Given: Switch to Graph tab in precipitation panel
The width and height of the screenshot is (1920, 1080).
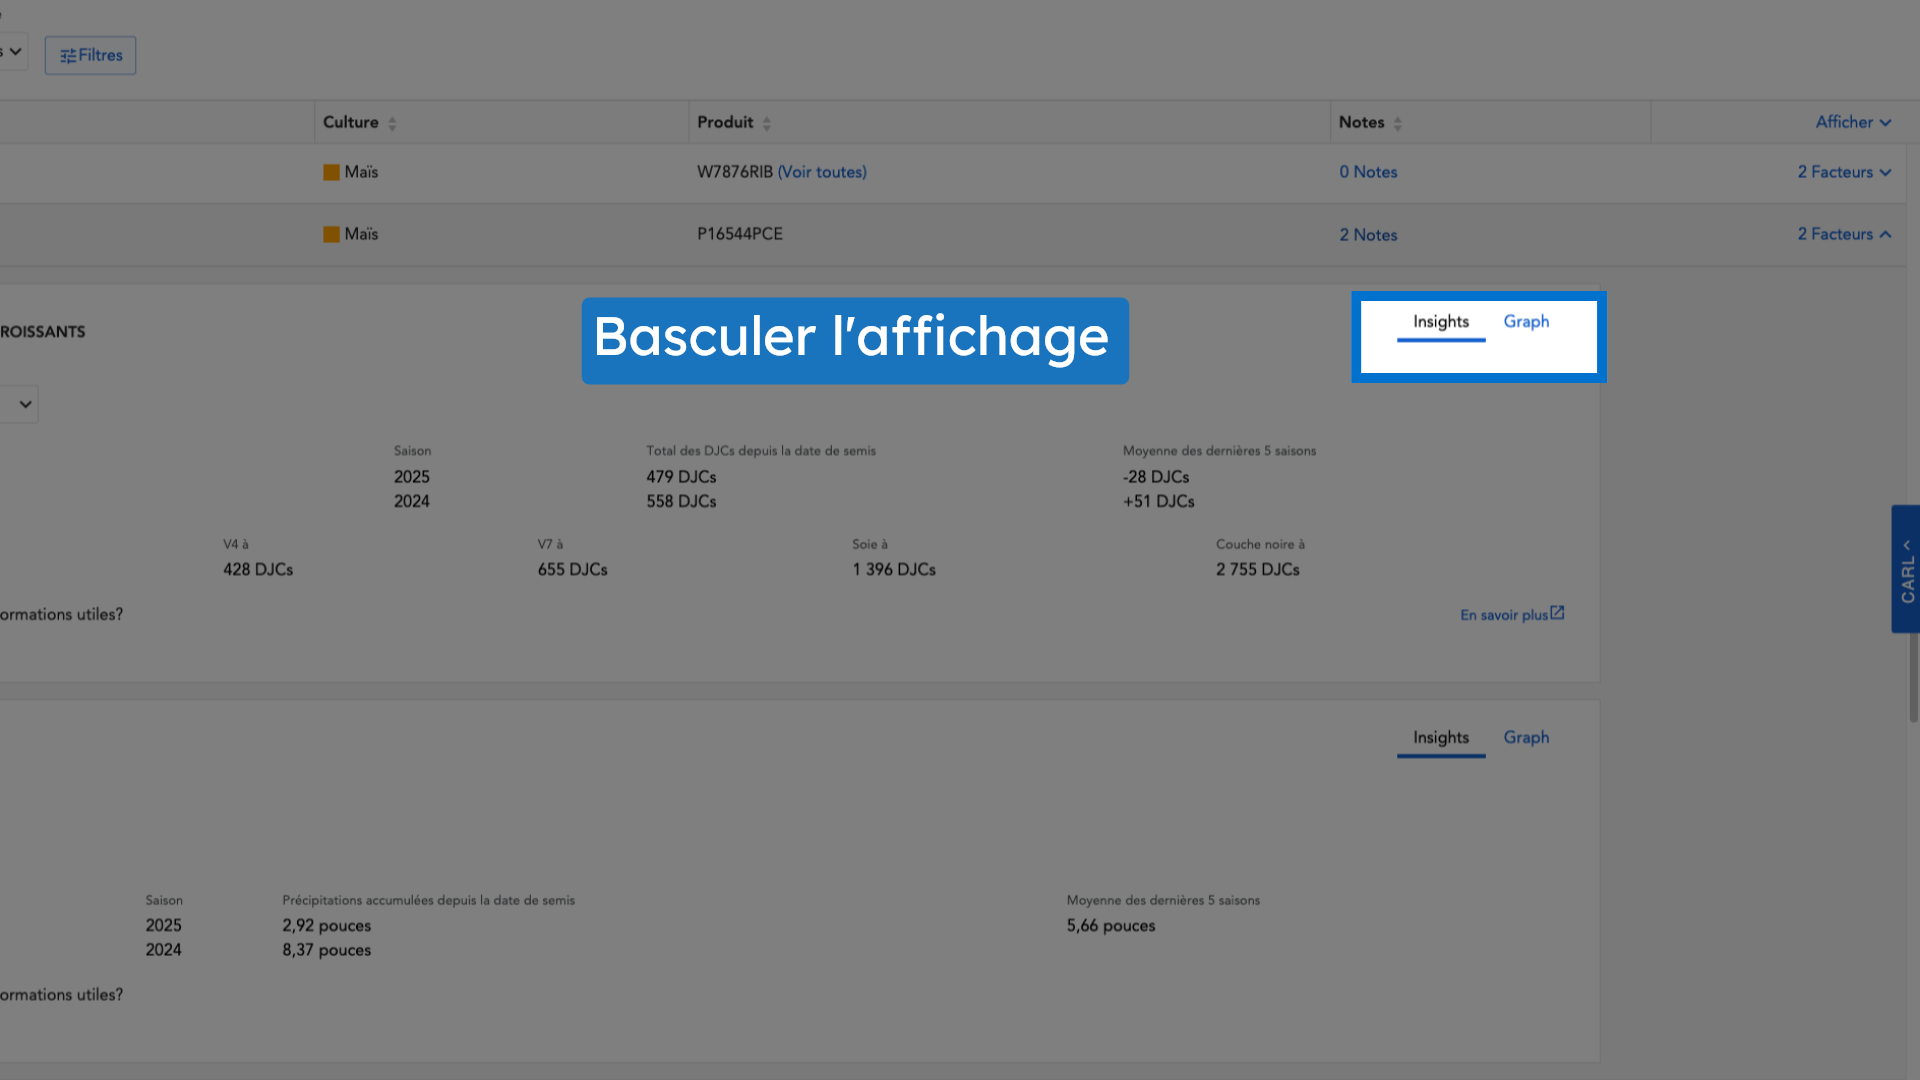Looking at the screenshot, I should point(1526,738).
